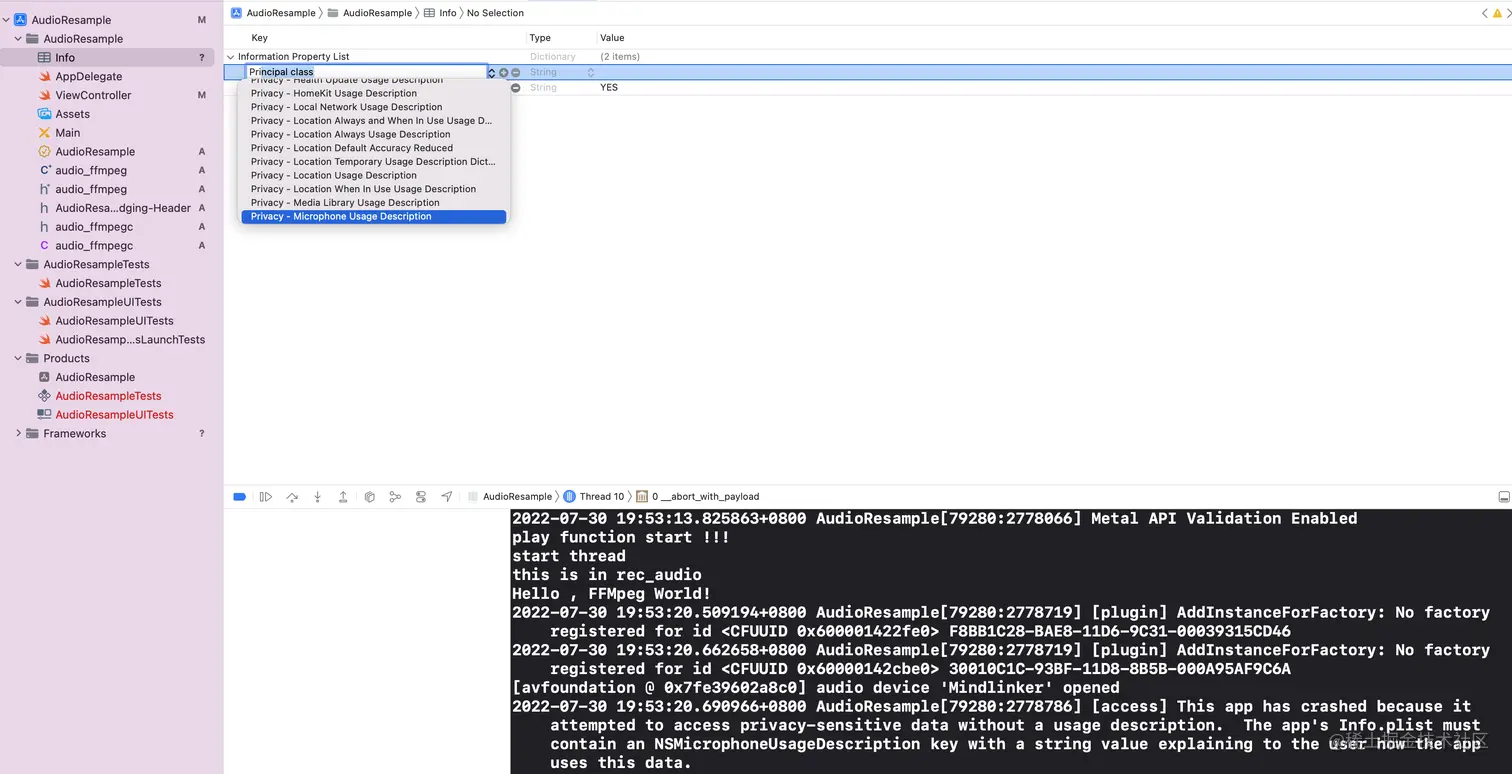Click the Step Out debug icon

tap(343, 496)
